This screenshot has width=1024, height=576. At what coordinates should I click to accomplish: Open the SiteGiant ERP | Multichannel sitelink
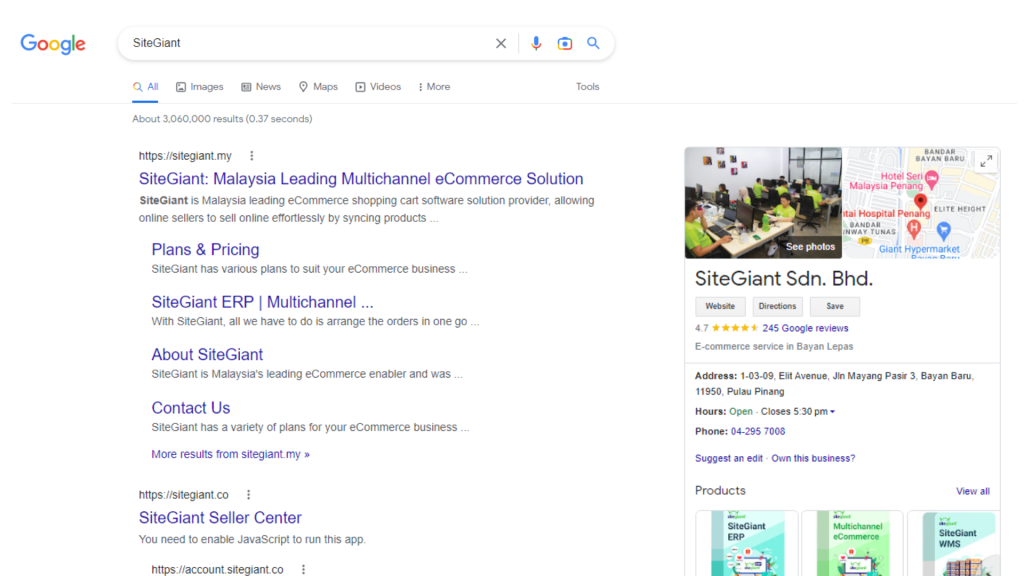pyautogui.click(x=263, y=302)
